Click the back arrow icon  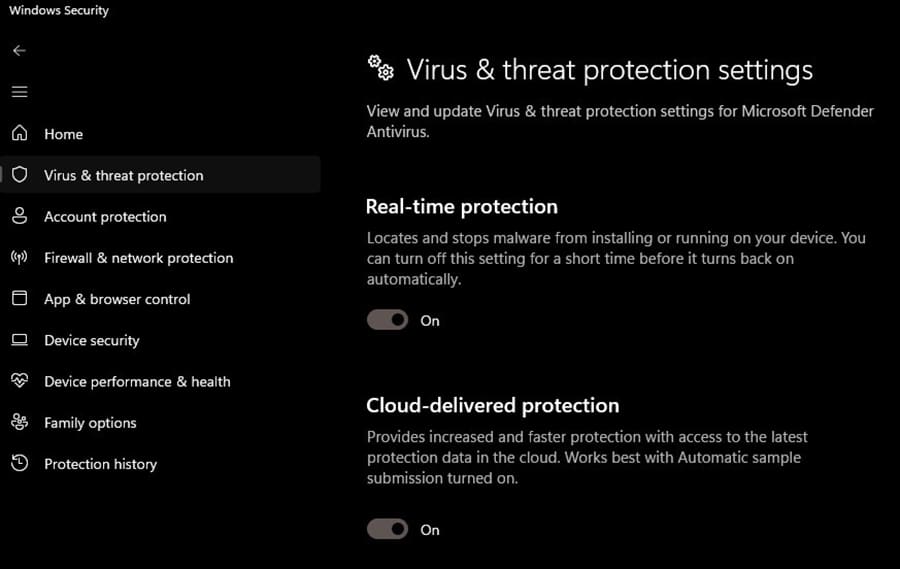(19, 50)
